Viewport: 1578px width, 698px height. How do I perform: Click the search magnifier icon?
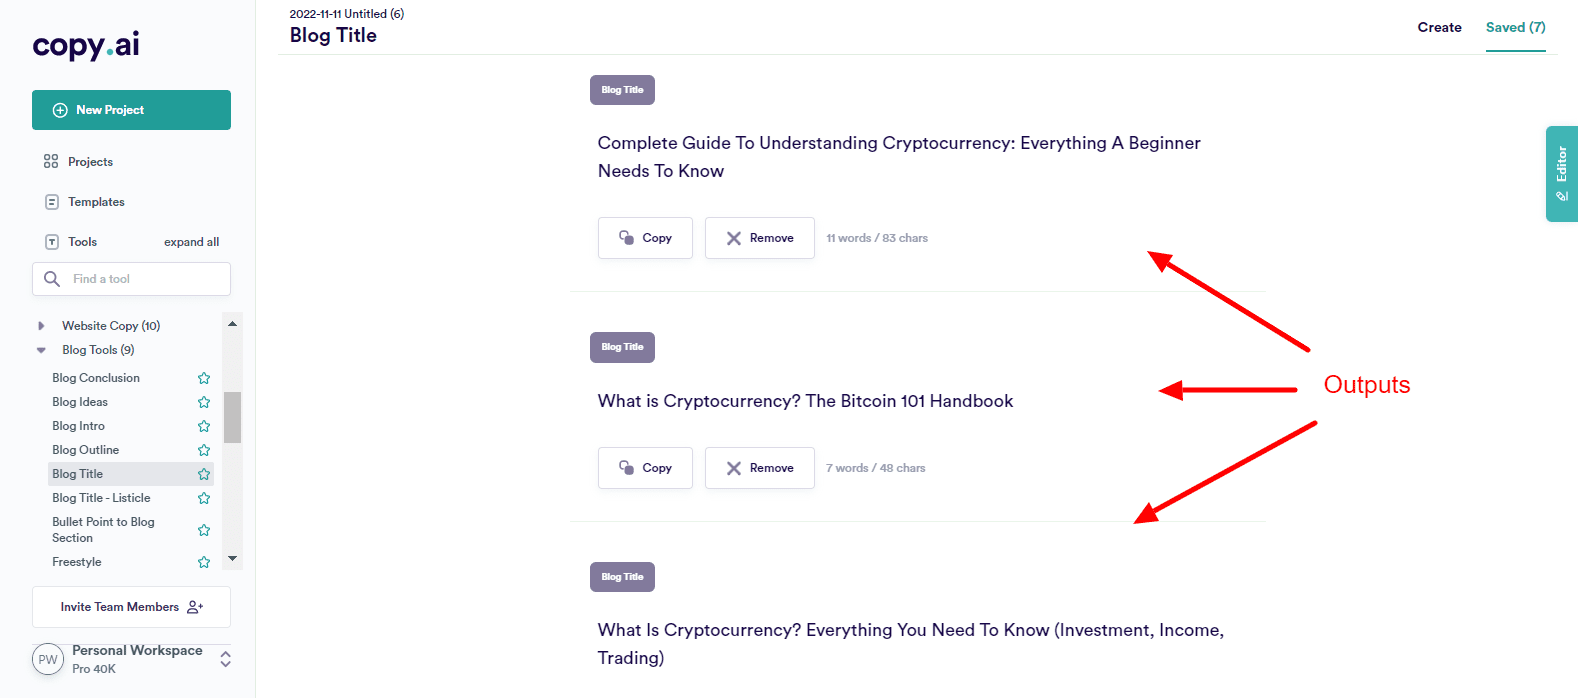(52, 279)
